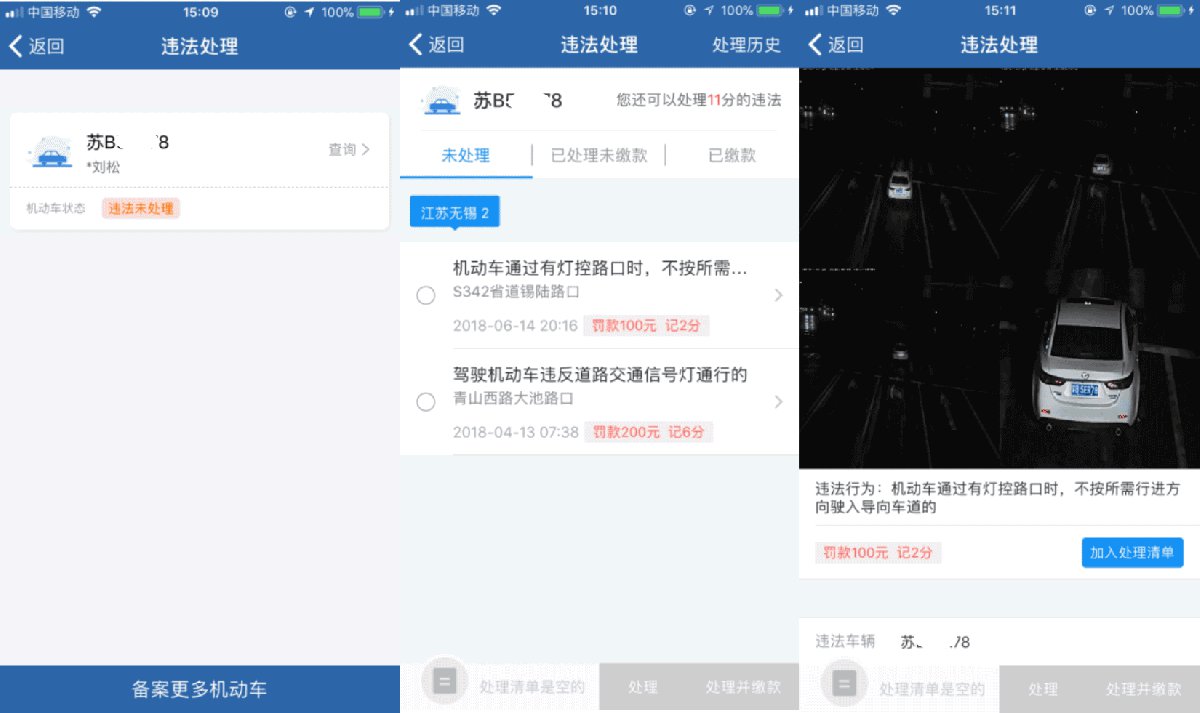Tap 您还可以处理11分的违法 notice
The height and width of the screenshot is (713, 1200).
[x=699, y=100]
